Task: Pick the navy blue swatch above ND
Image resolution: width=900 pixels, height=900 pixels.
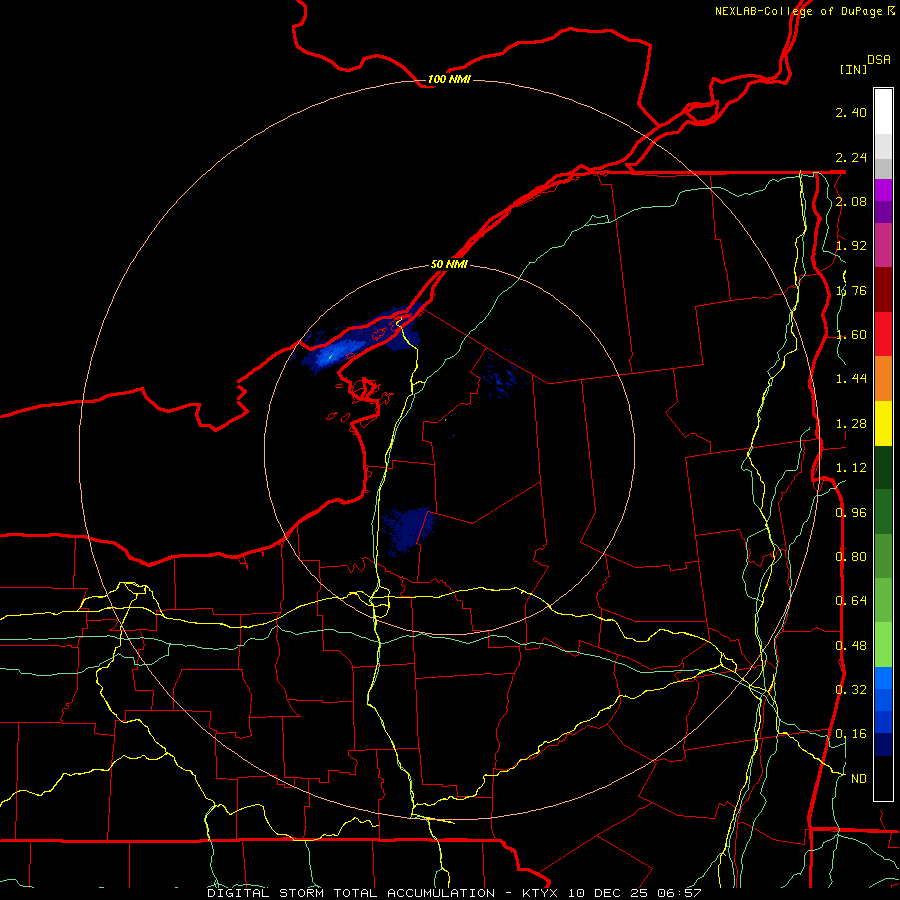Action: pyautogui.click(x=883, y=744)
